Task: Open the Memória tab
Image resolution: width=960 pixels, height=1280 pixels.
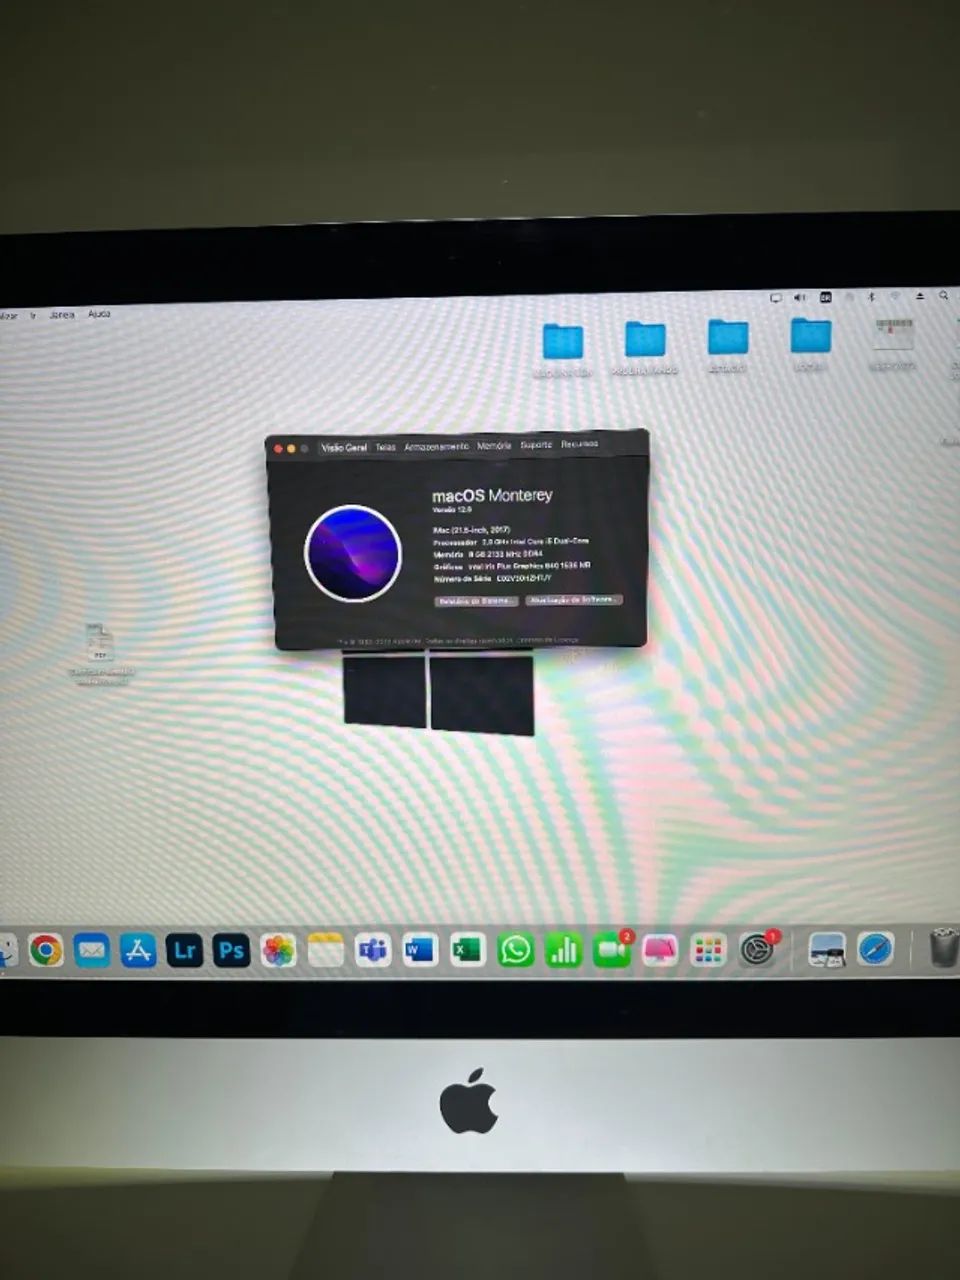Action: pos(494,446)
